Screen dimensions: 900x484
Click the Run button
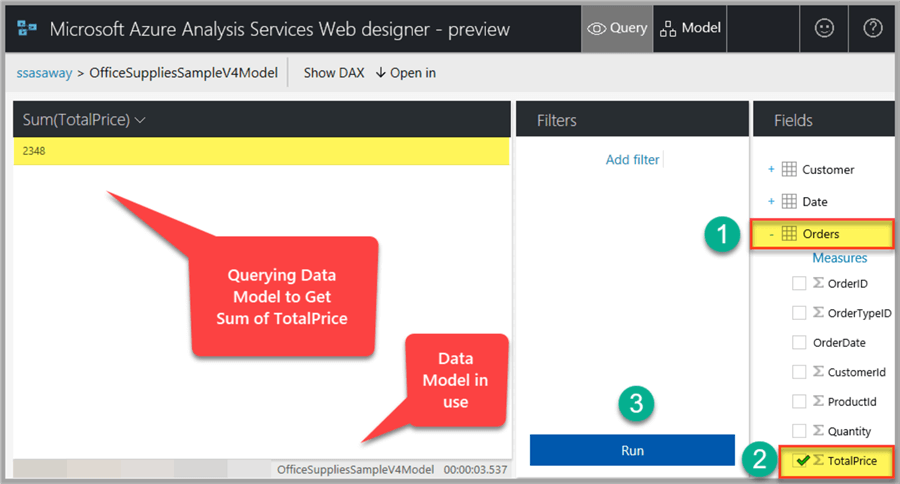(x=632, y=450)
